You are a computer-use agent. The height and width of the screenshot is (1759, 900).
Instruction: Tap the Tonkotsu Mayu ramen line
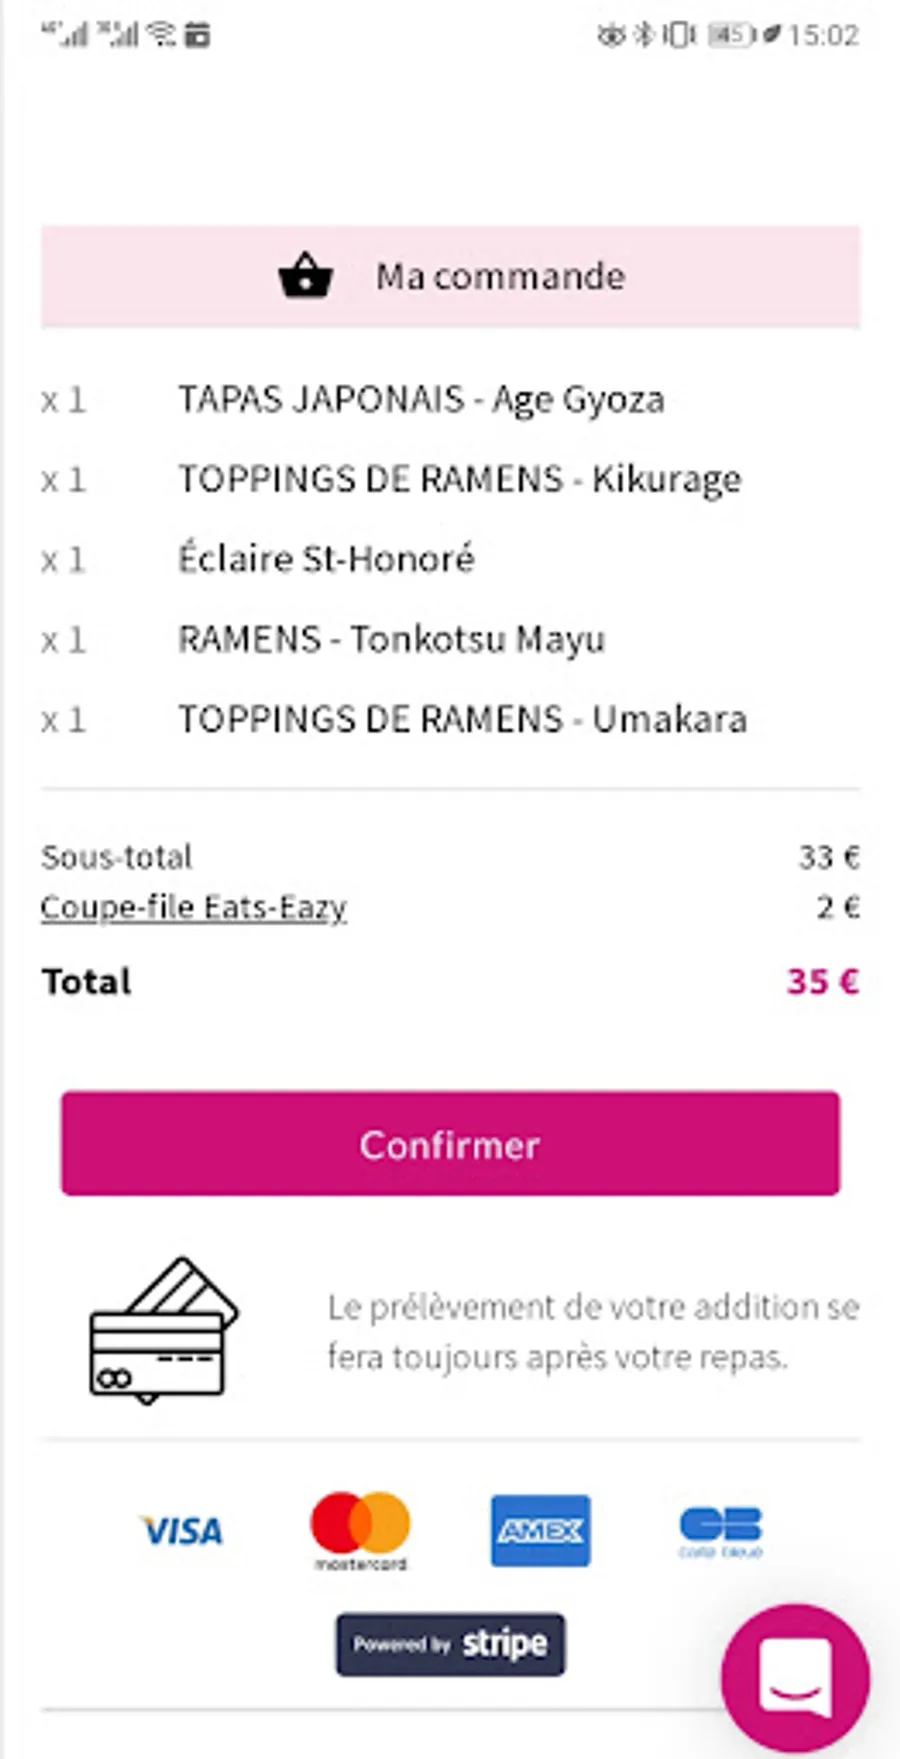point(391,639)
